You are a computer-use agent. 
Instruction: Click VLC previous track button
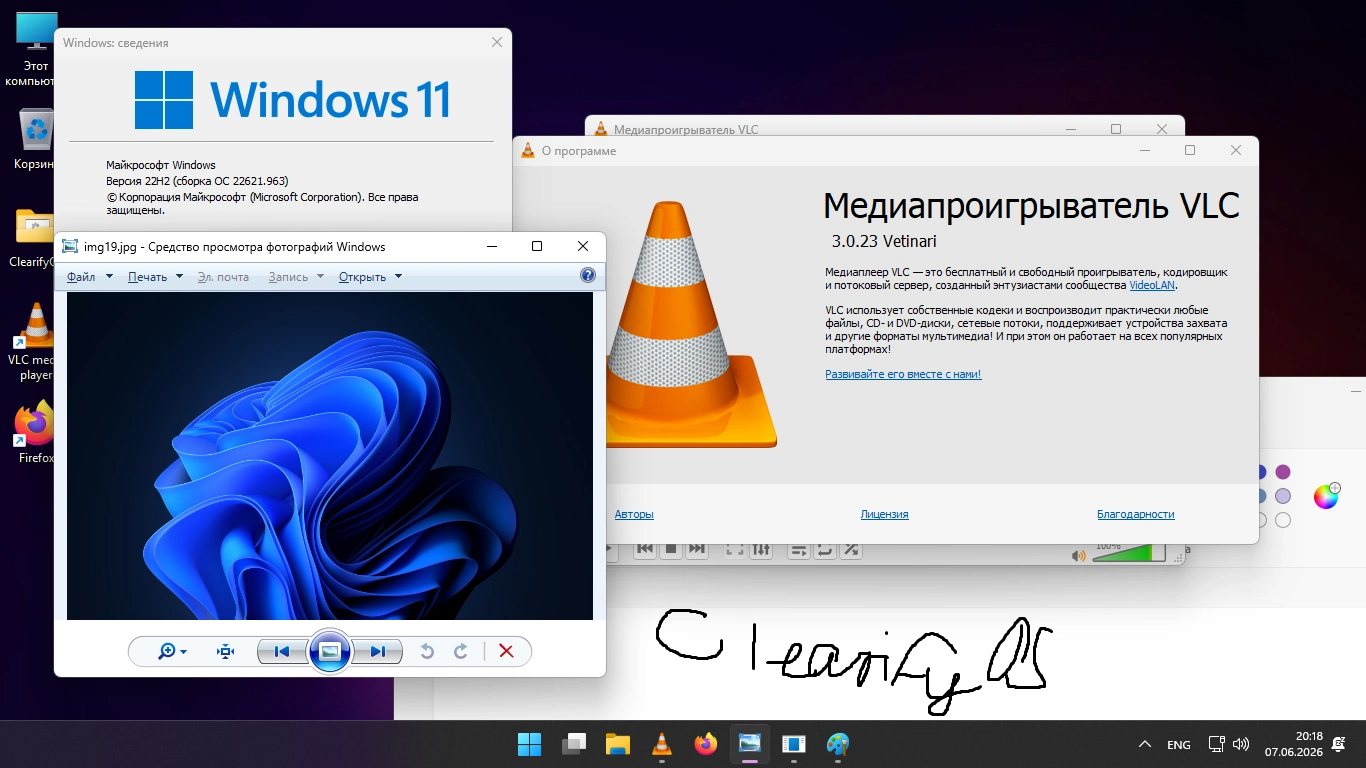tap(645, 550)
